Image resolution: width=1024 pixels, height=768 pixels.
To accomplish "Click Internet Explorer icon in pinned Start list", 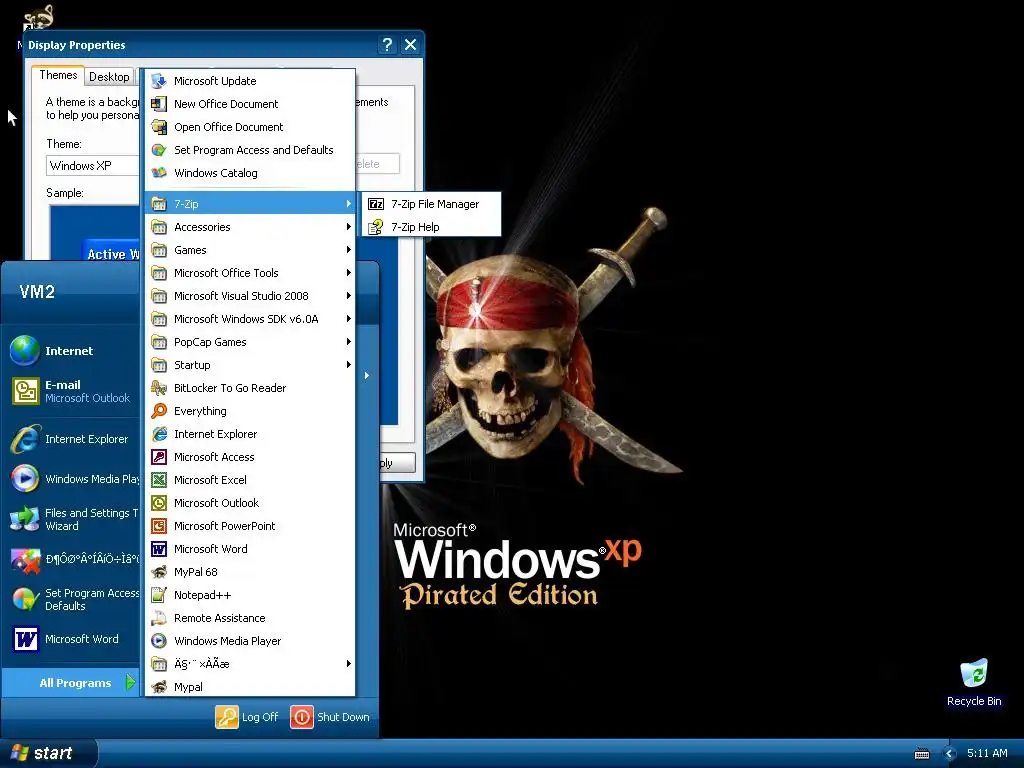I will click(25, 439).
